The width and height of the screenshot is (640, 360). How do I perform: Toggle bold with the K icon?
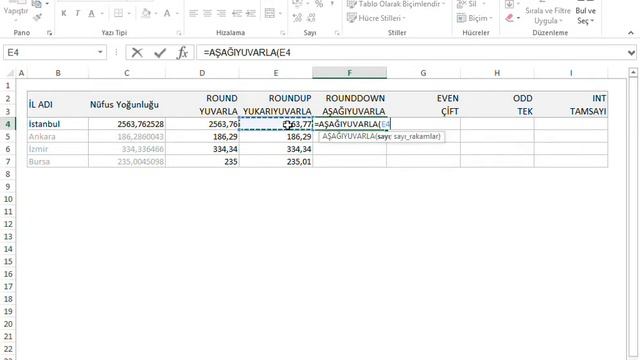(64, 13)
